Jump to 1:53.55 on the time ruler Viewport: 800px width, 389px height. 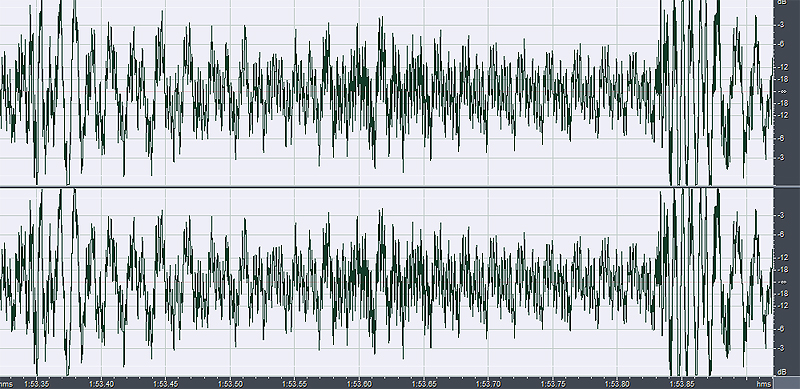tap(295, 384)
